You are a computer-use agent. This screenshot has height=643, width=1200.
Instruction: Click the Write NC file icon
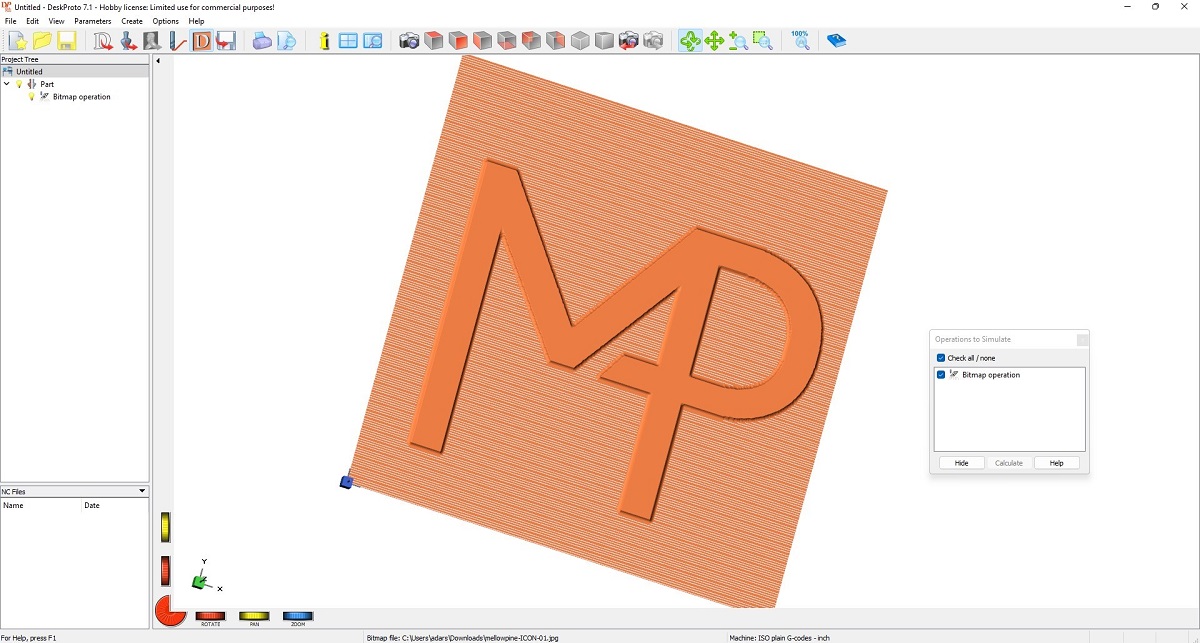(226, 41)
